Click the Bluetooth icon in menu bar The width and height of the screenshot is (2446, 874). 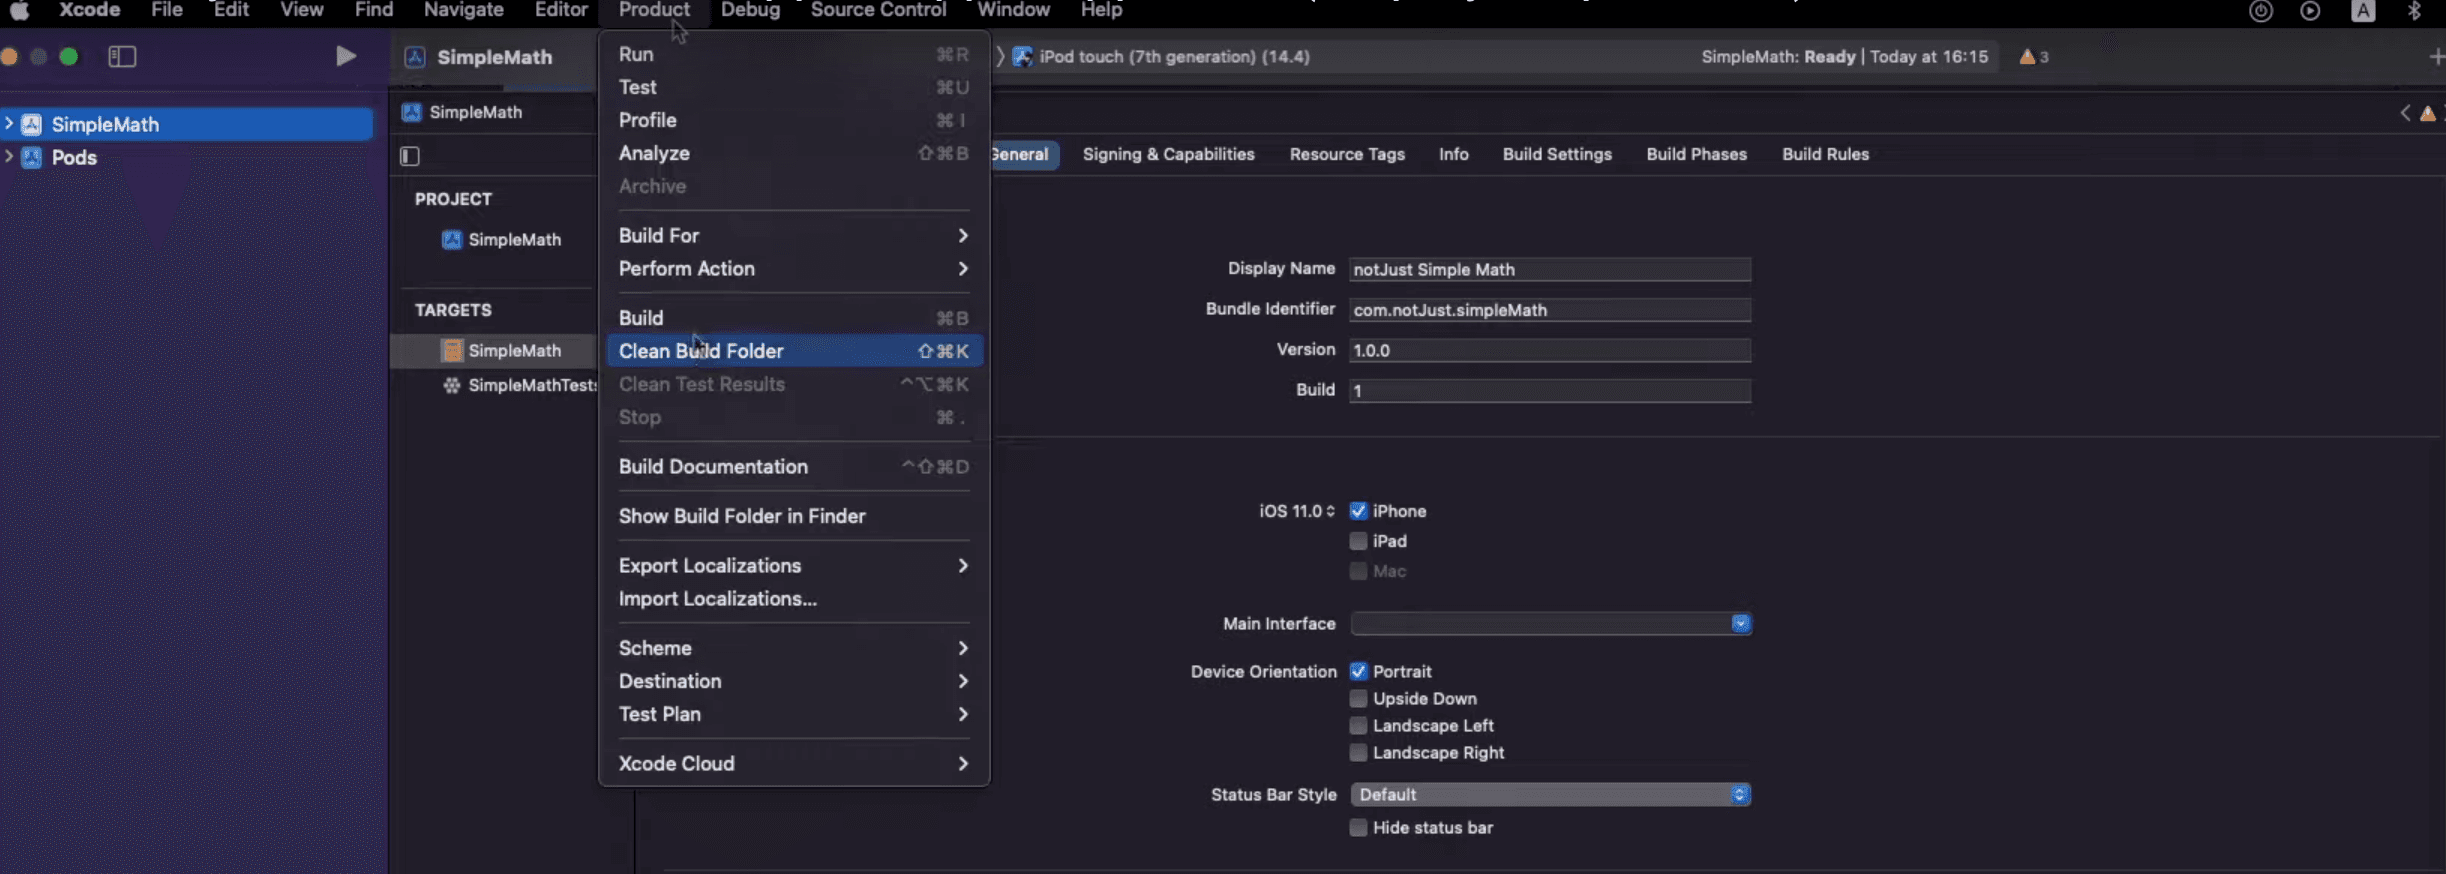[x=2414, y=11]
